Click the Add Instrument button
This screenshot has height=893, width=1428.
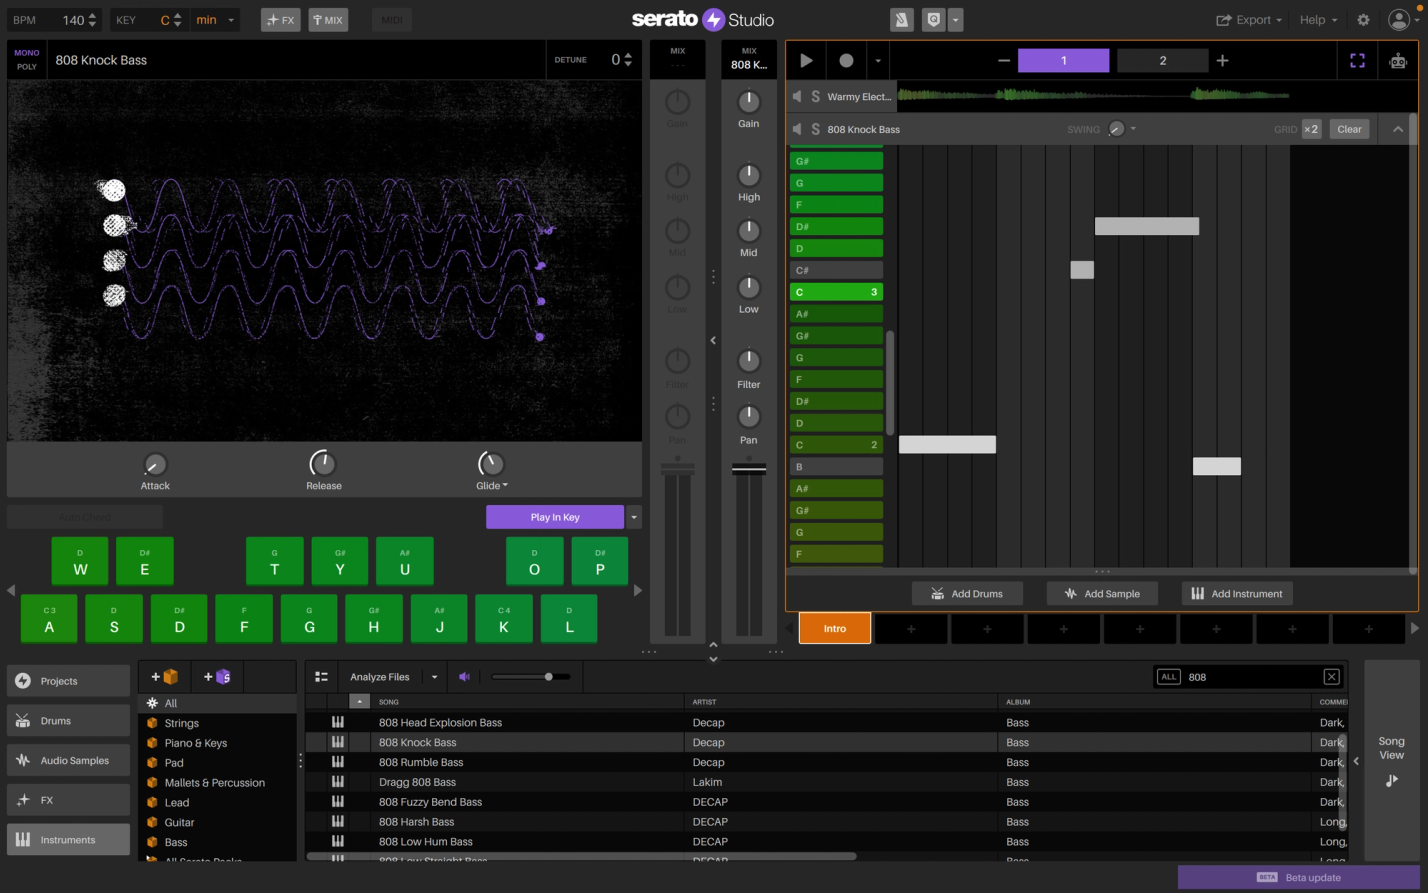(x=1237, y=593)
